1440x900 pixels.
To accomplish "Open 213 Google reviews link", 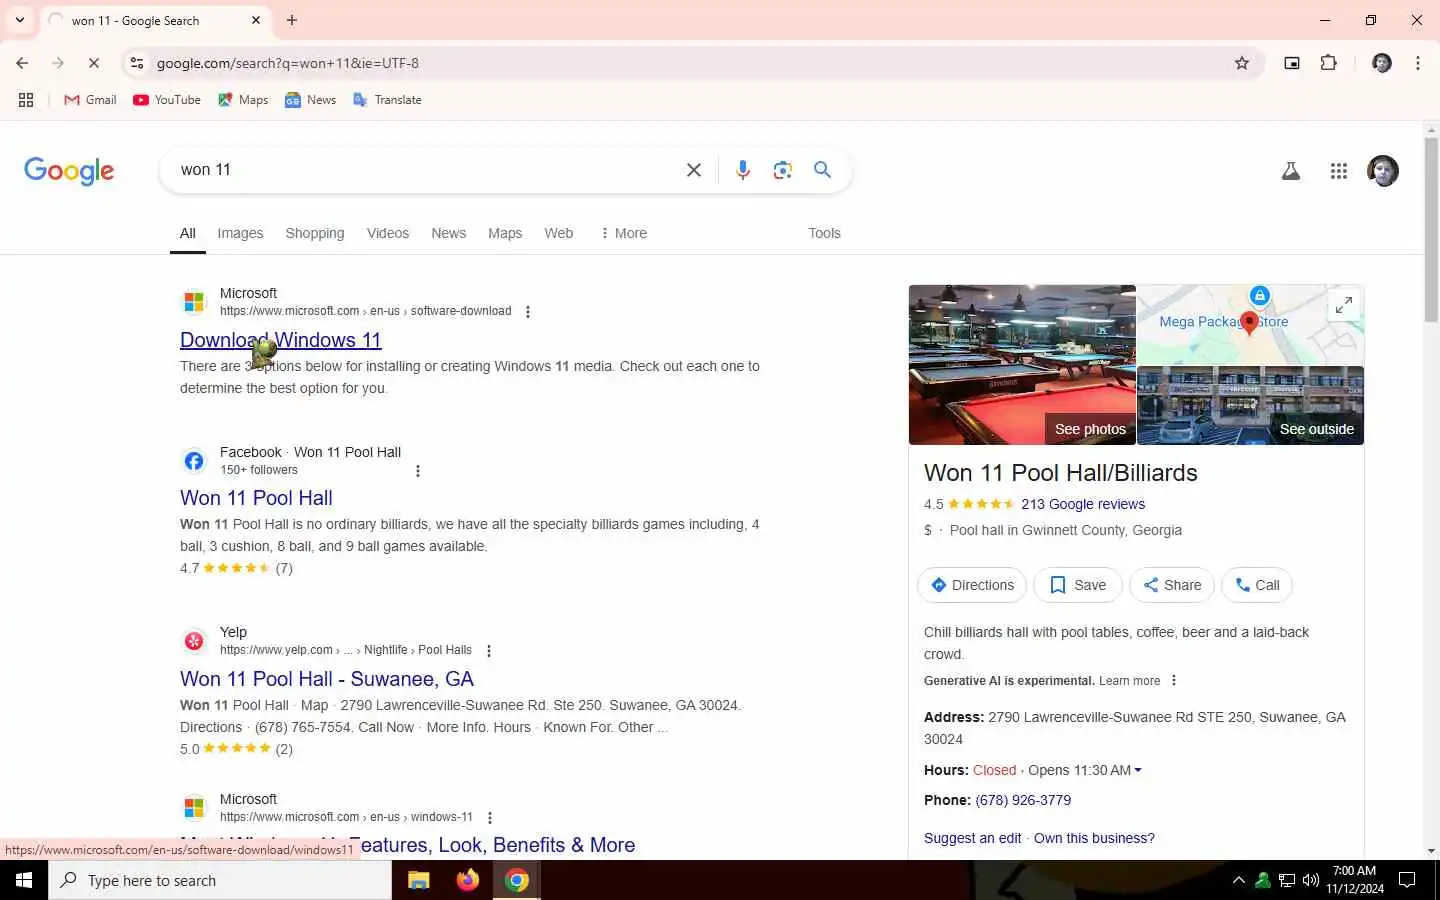I will pos(1083,504).
